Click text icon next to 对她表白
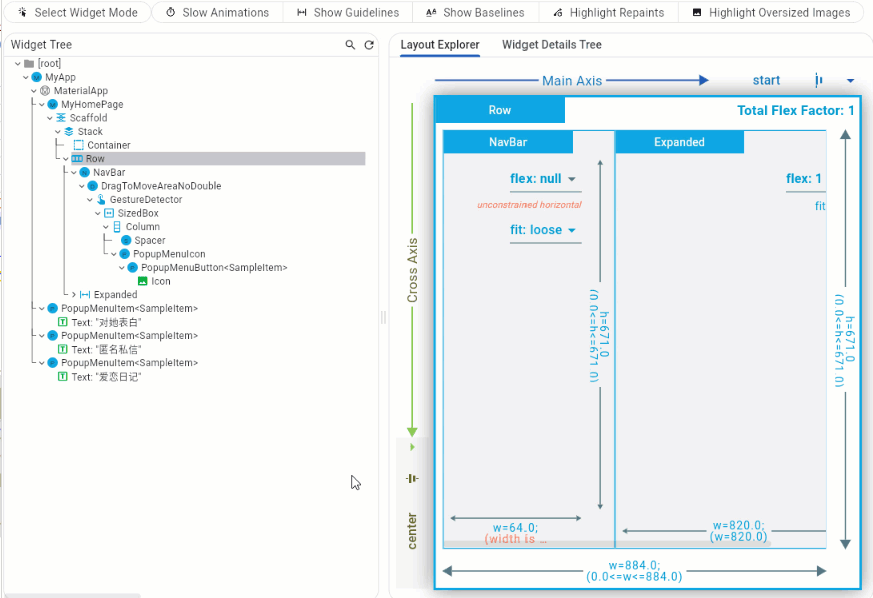Image resolution: width=873 pixels, height=598 pixels. [63, 322]
